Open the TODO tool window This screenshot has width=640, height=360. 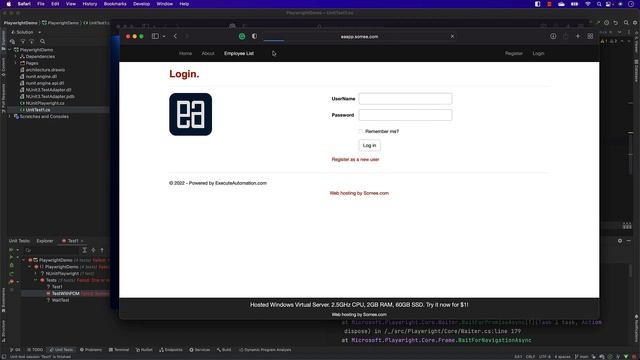pos(35,350)
